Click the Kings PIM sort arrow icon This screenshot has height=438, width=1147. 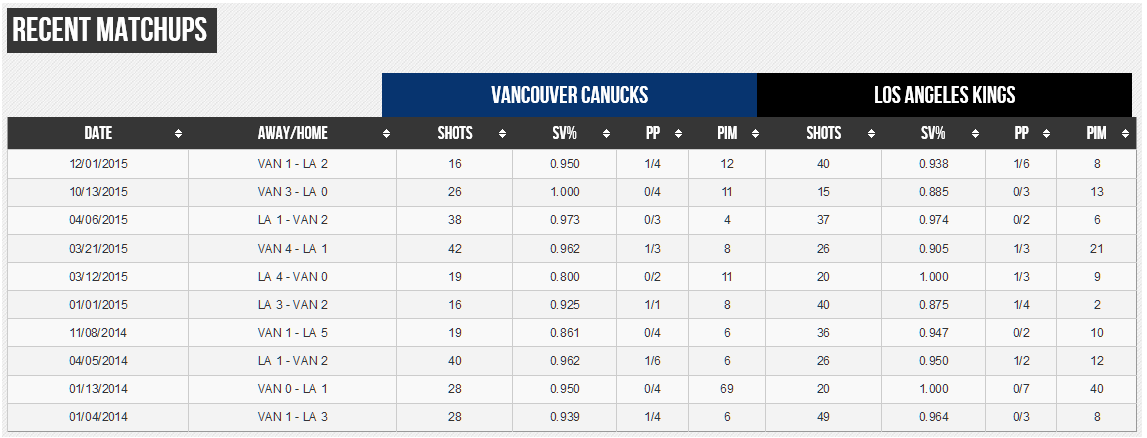coord(1125,134)
